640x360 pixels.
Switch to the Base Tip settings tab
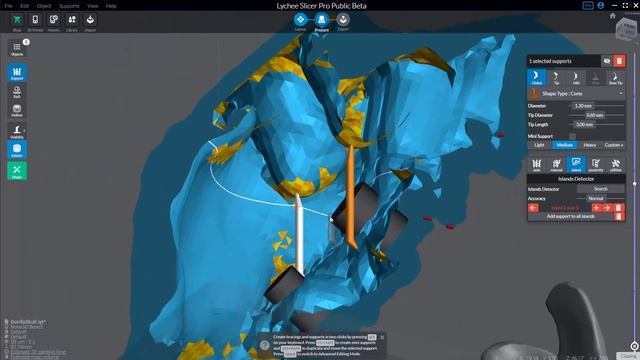(x=616, y=78)
